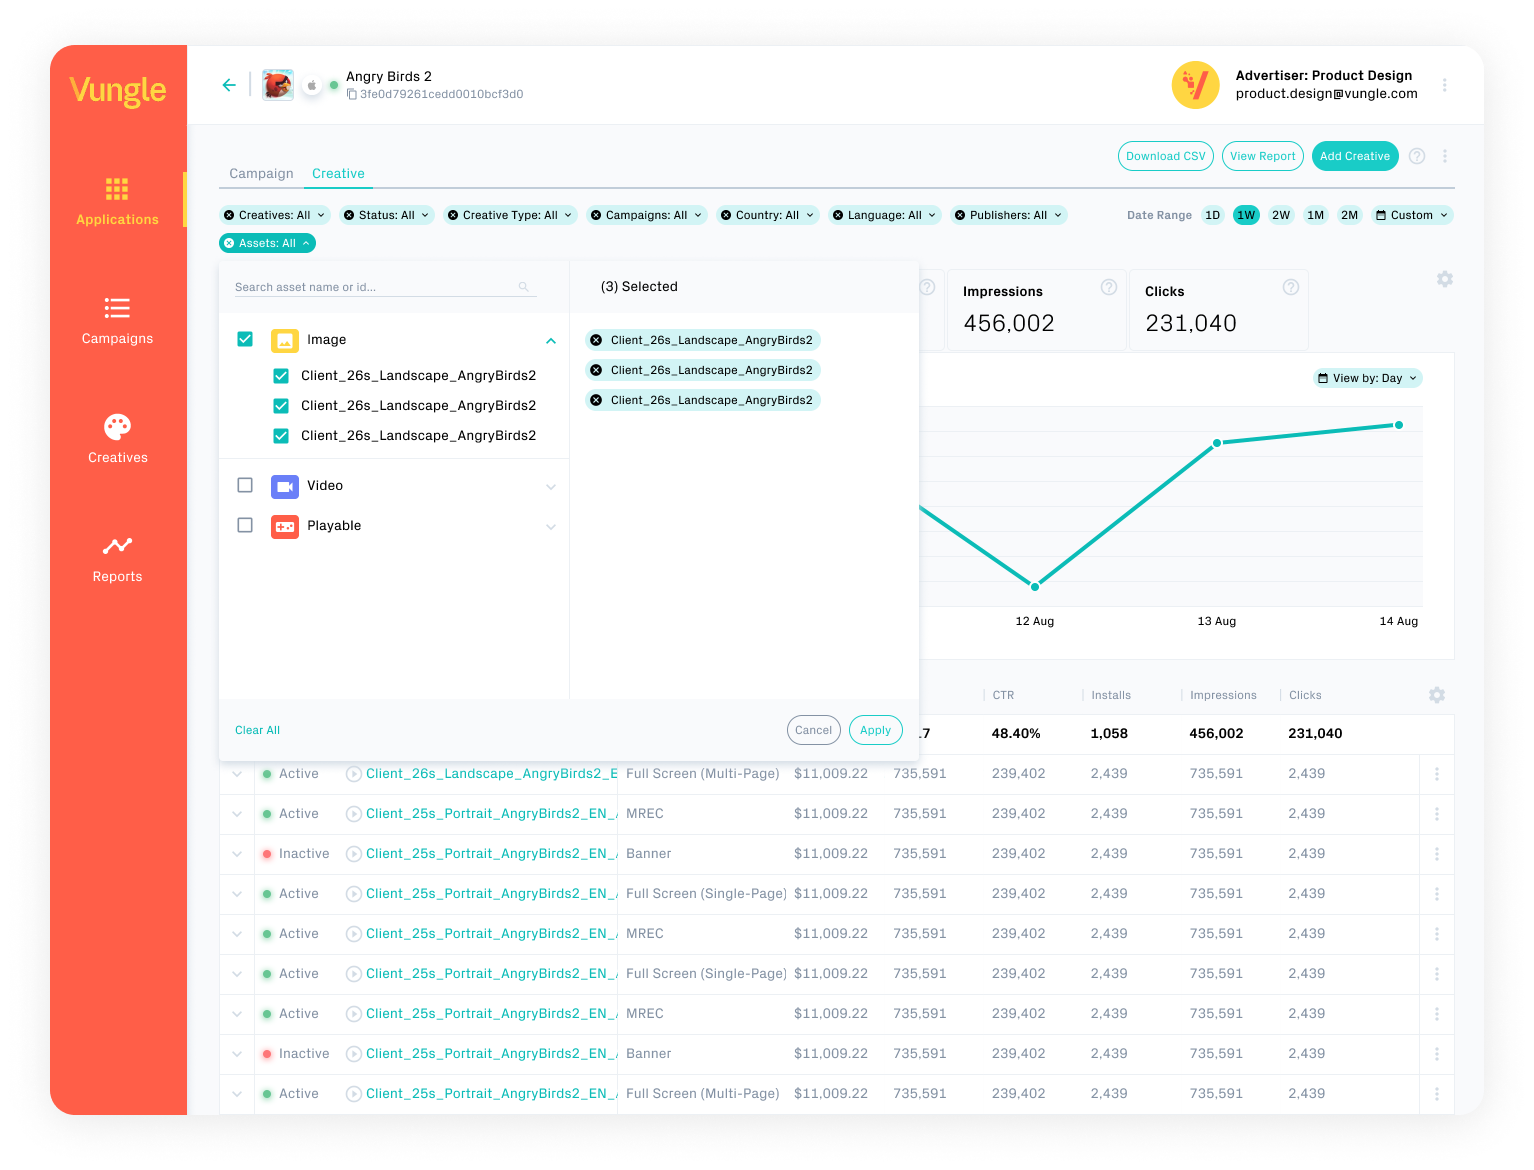The image size is (1534, 1170).
Task: Open the advertiser kebab menu
Action: click(x=1445, y=85)
